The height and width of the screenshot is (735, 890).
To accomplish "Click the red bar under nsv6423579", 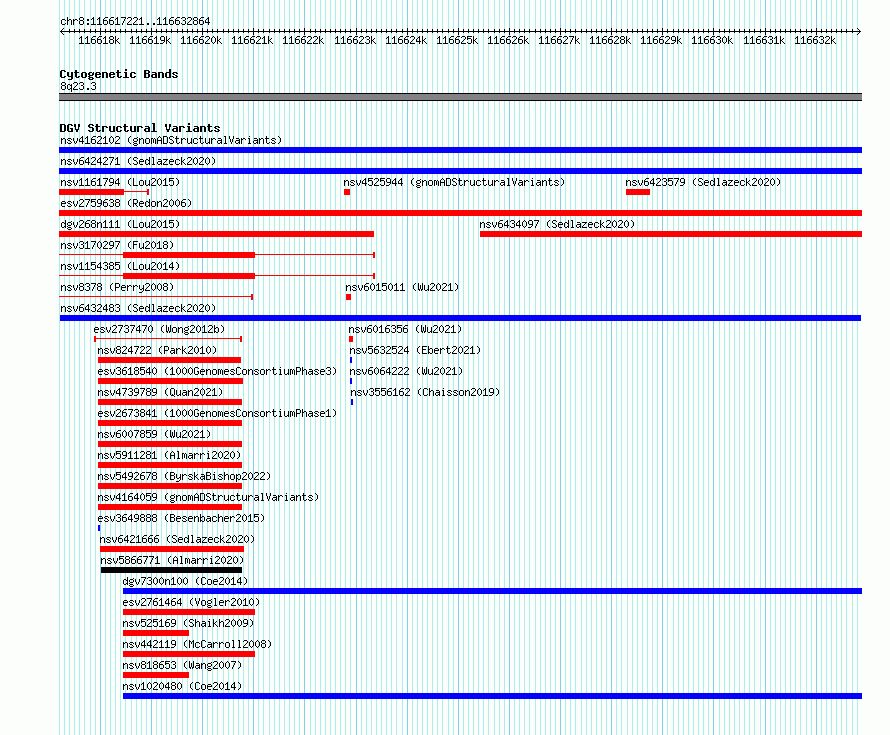I will (x=637, y=192).
